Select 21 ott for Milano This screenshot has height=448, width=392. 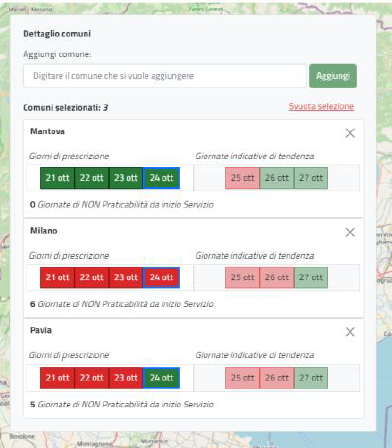click(57, 277)
